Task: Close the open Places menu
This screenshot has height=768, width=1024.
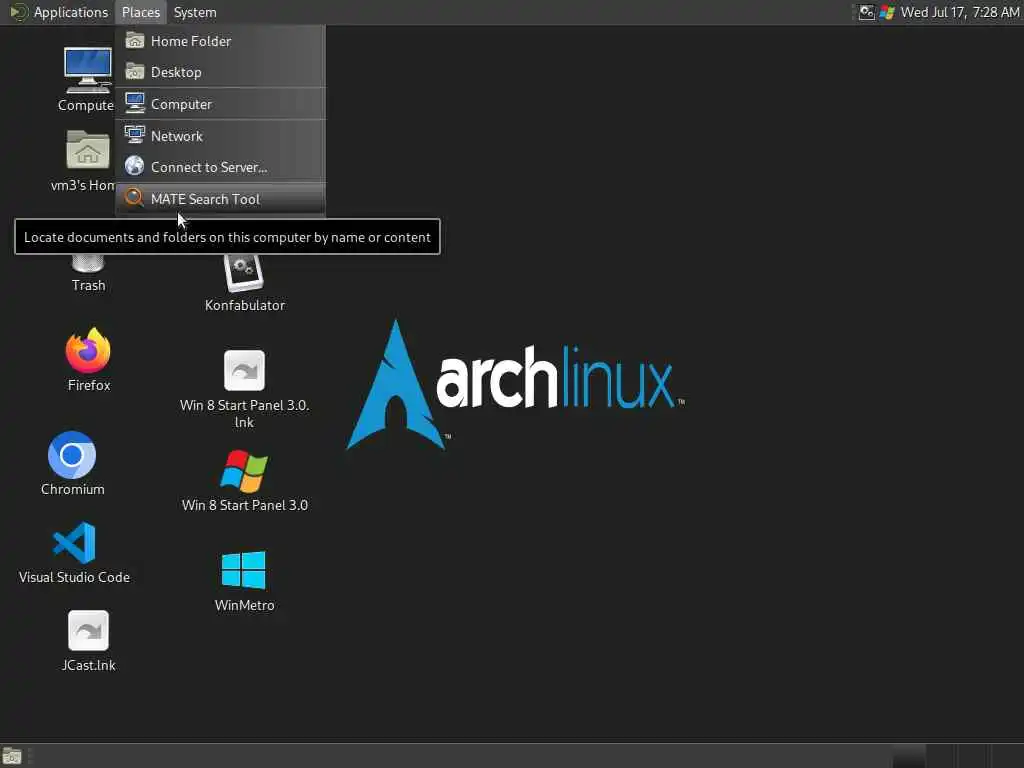Action: coord(140,12)
